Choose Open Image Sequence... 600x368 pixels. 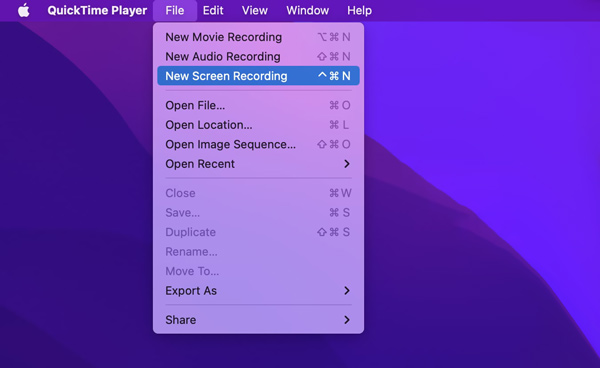[258, 144]
